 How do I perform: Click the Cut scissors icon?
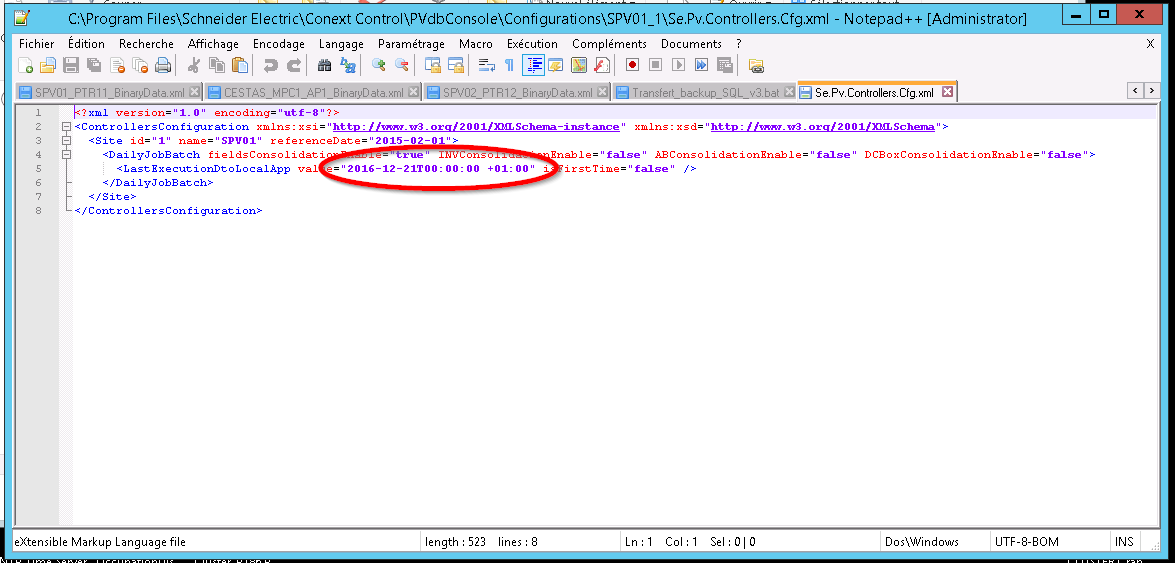pos(194,66)
